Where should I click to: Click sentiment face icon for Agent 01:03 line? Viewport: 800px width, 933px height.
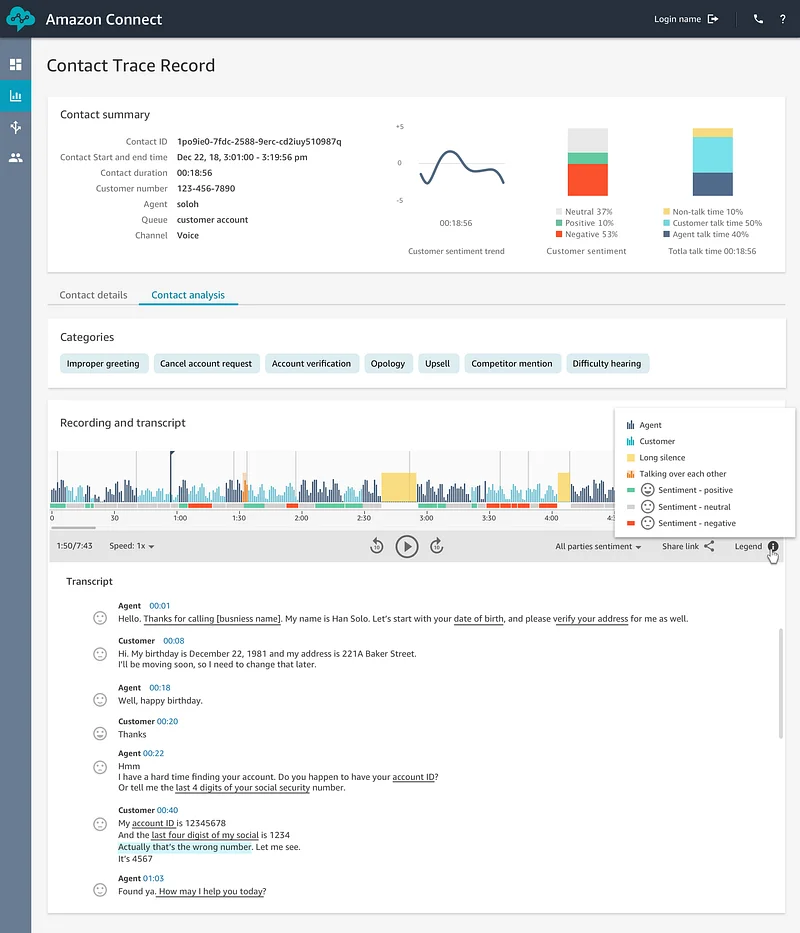100,890
